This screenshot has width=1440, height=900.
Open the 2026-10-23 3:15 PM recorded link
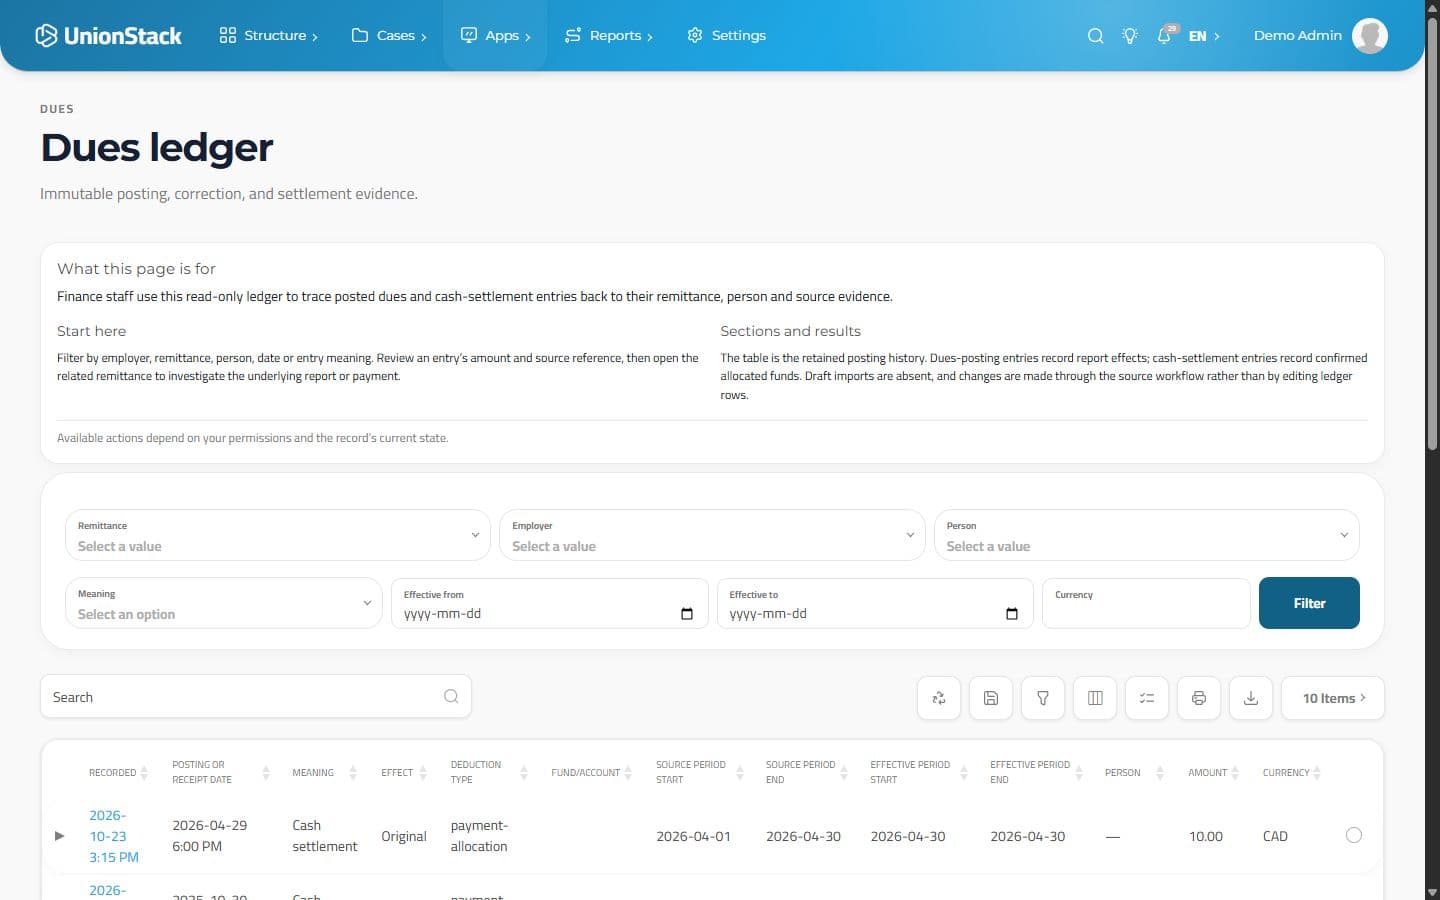tap(113, 836)
